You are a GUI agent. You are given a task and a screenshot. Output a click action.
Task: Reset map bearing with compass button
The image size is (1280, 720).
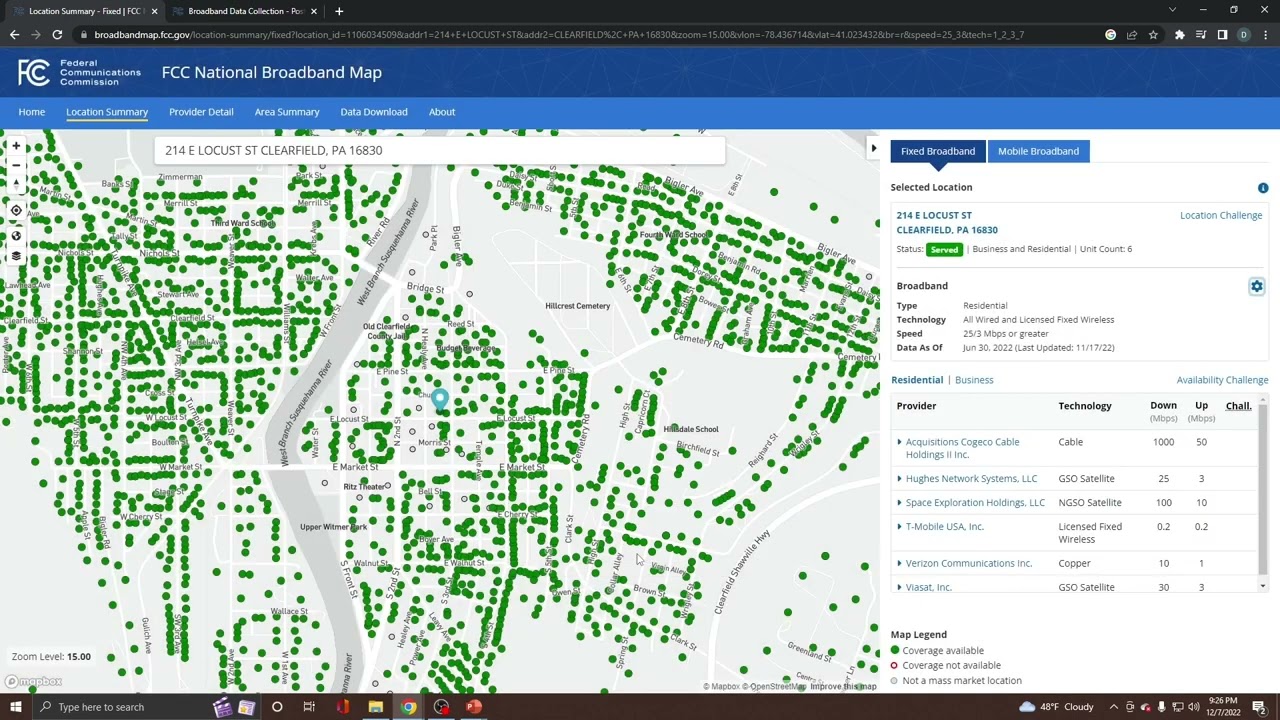click(x=16, y=183)
